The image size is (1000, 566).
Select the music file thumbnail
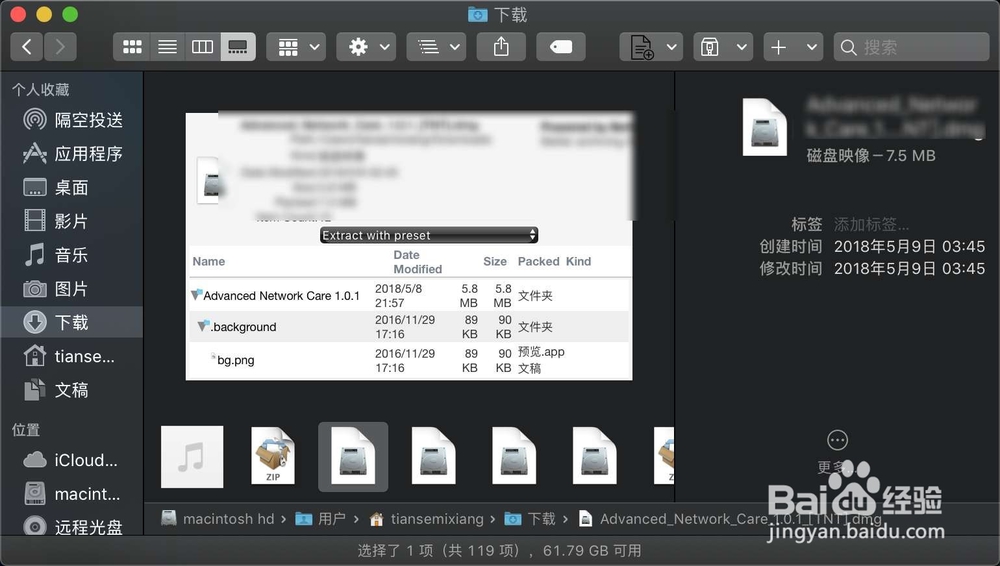[192, 457]
